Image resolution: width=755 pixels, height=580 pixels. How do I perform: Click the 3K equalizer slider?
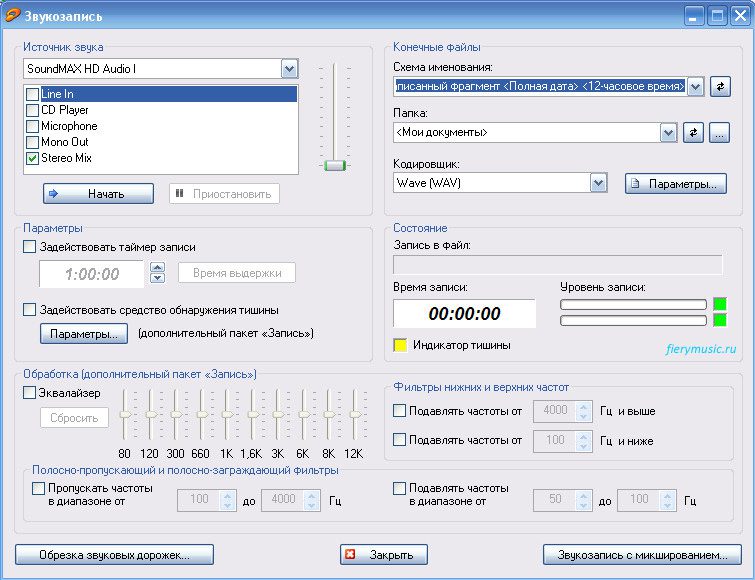(x=278, y=414)
